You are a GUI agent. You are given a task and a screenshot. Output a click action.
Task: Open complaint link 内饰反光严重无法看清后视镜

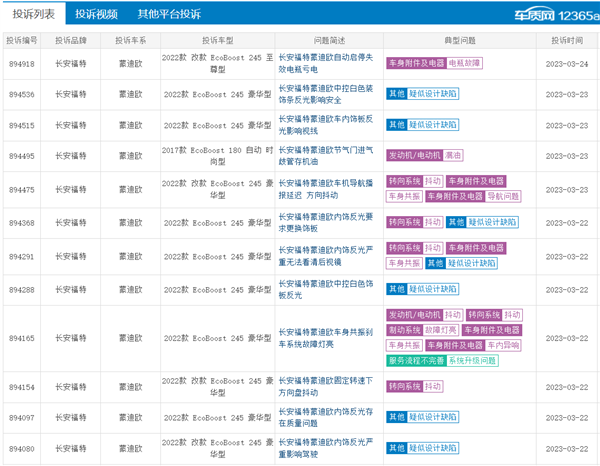[x=325, y=256]
